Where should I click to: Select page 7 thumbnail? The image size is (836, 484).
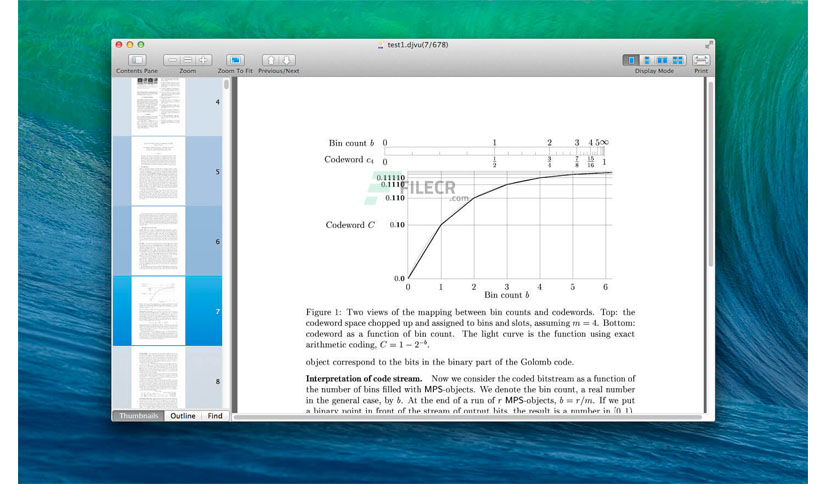158,311
